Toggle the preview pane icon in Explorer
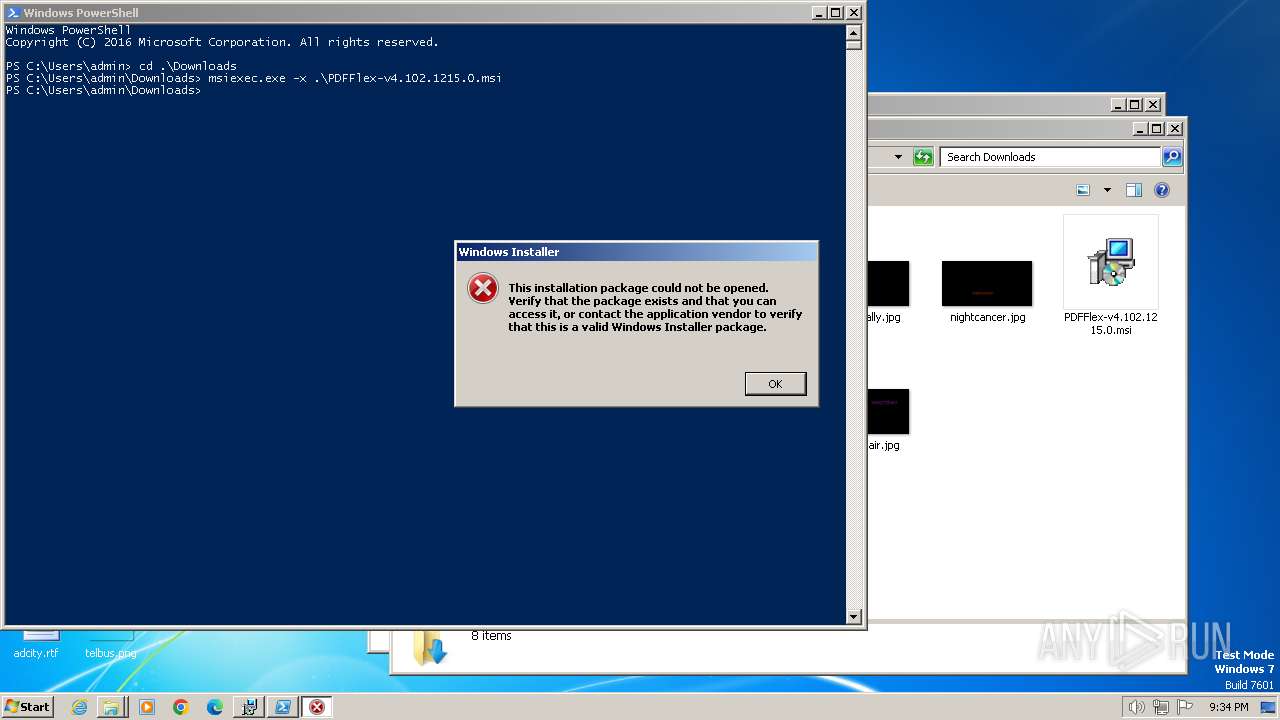 click(1134, 190)
